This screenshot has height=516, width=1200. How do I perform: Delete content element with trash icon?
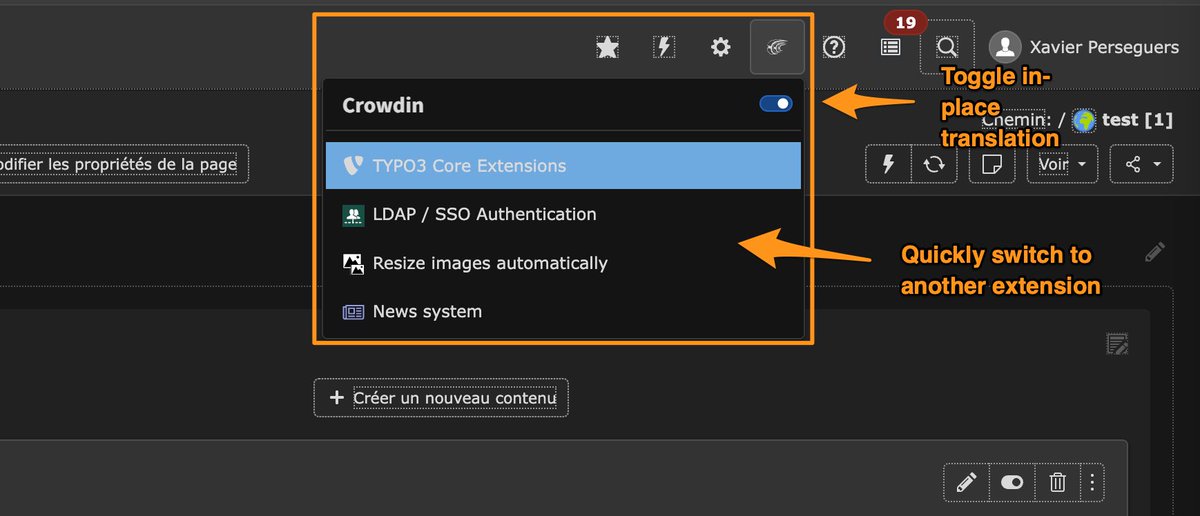pyautogui.click(x=1058, y=483)
